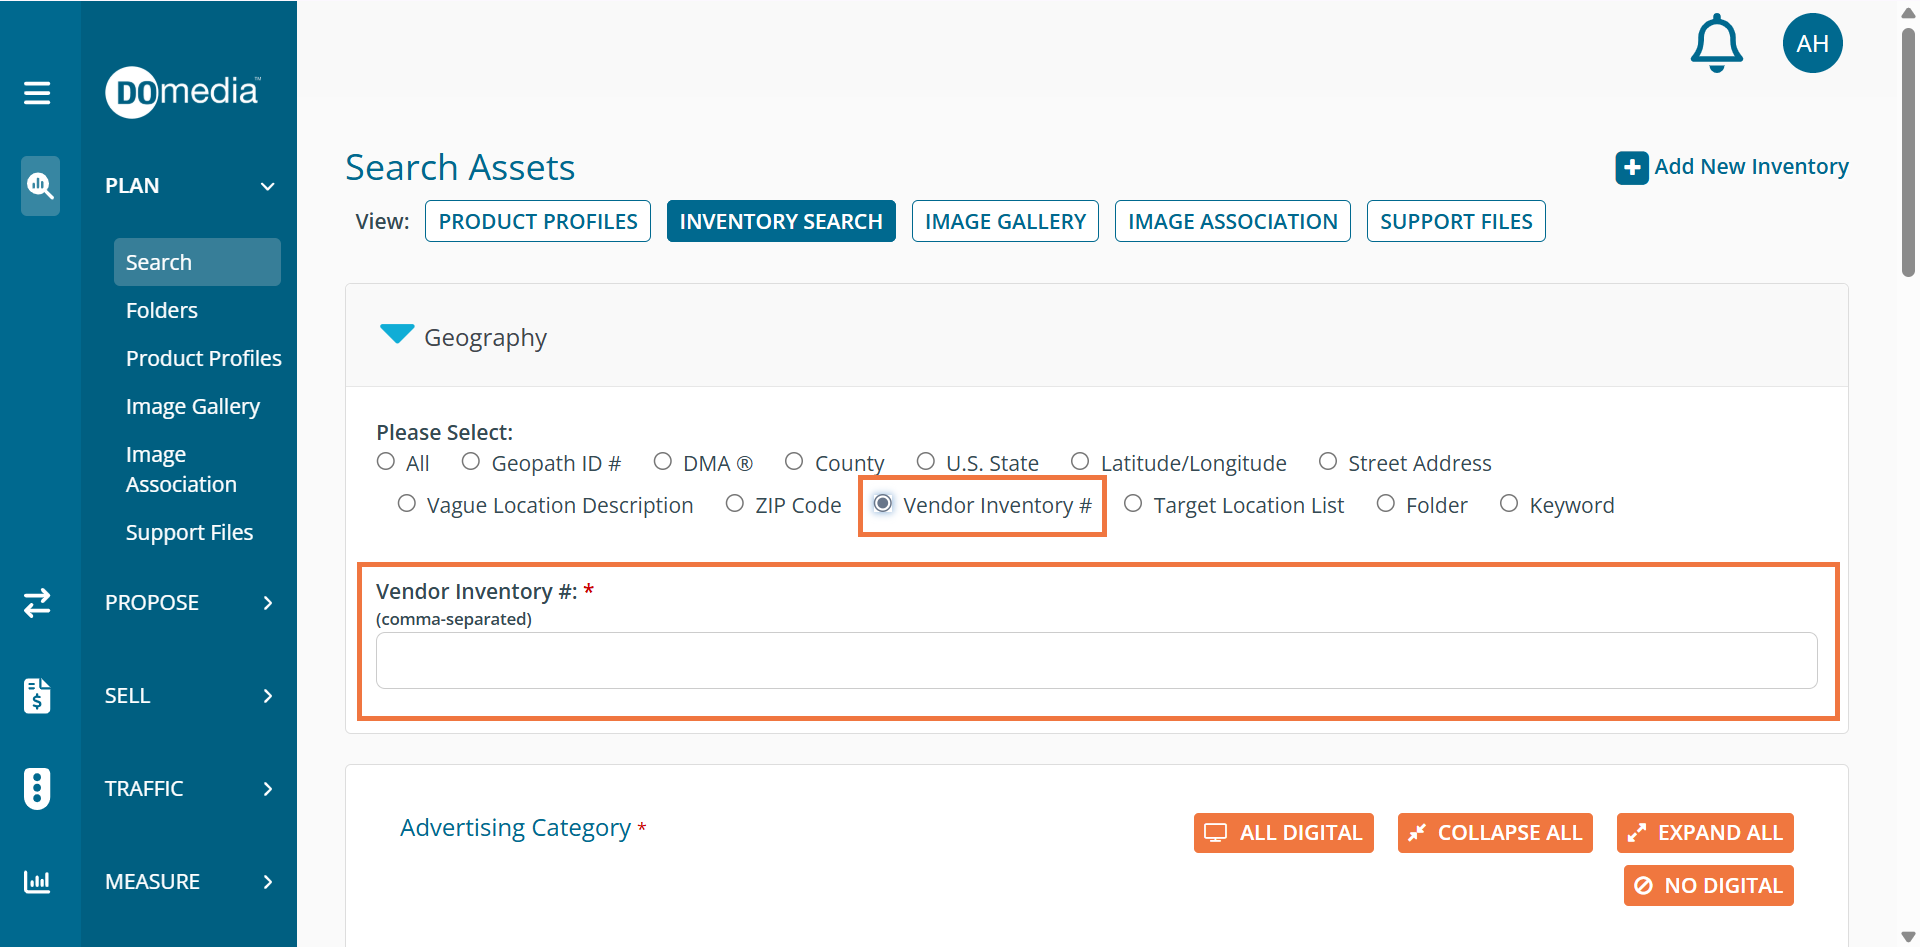Click the page vertical scrollbar
Screen dimensions: 1920x947
click(x=1908, y=150)
